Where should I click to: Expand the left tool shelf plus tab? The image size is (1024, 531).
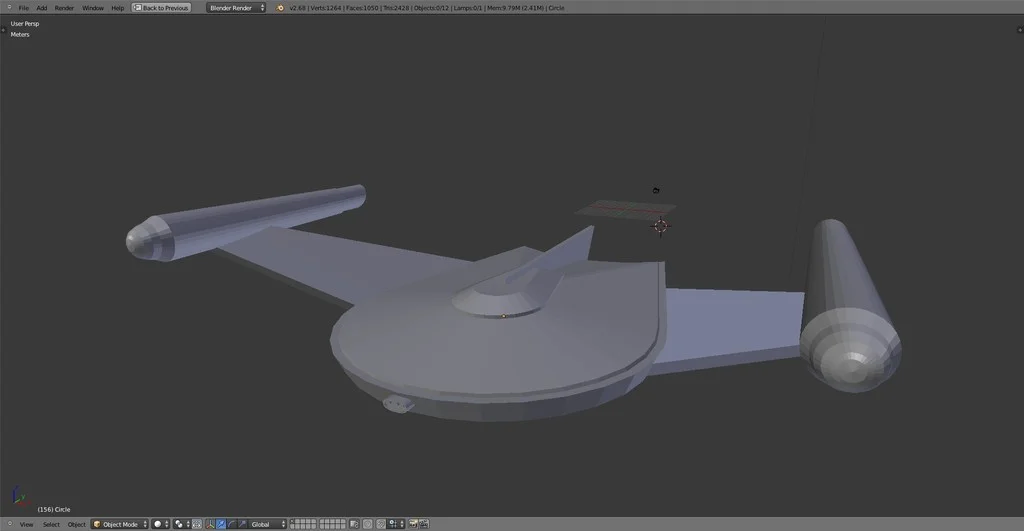point(3,30)
